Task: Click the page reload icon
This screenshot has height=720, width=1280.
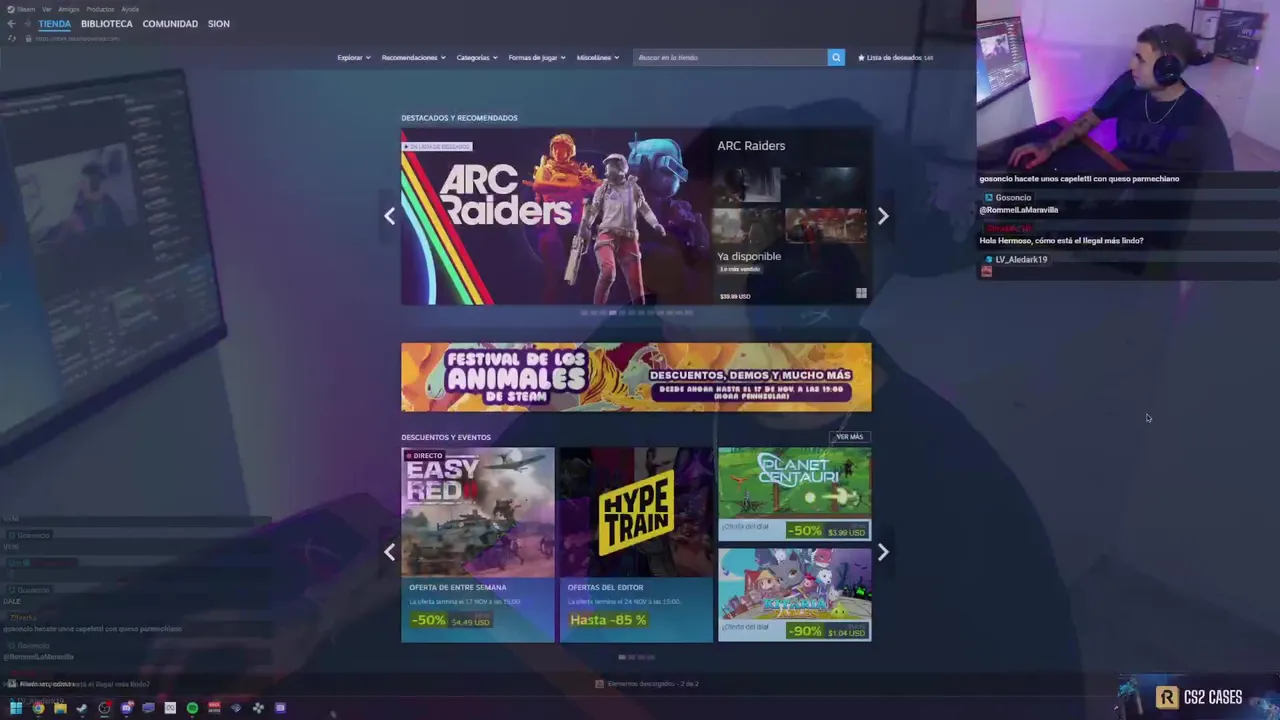Action: click(12, 38)
